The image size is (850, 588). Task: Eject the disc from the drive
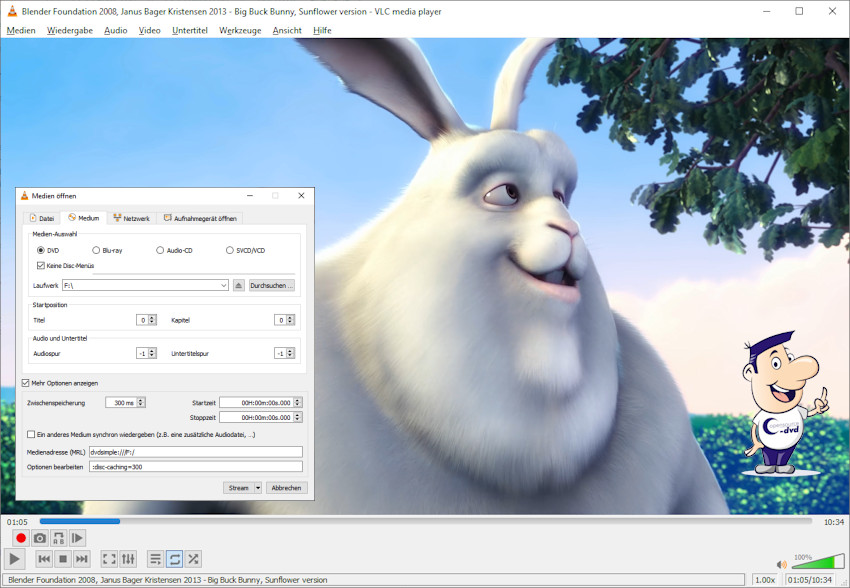239,285
